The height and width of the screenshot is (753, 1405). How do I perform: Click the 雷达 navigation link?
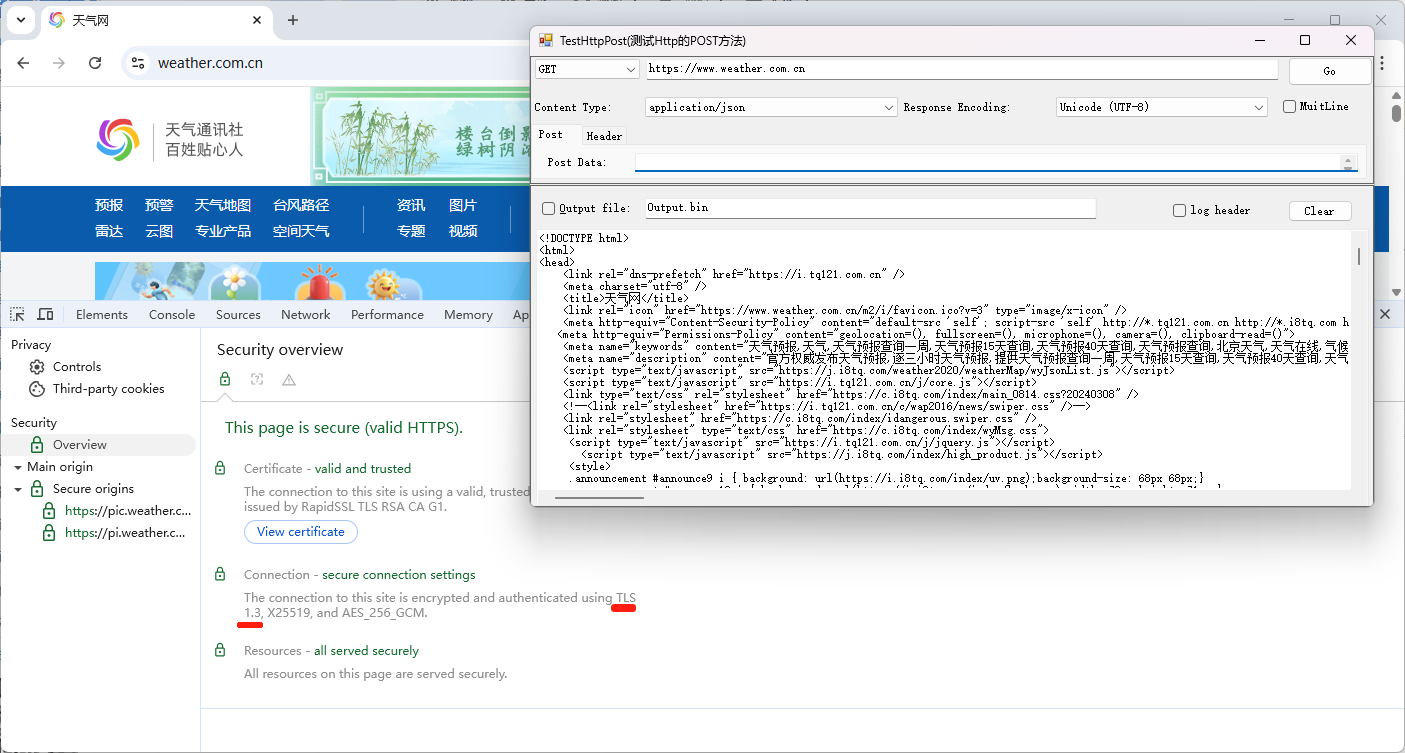point(109,231)
